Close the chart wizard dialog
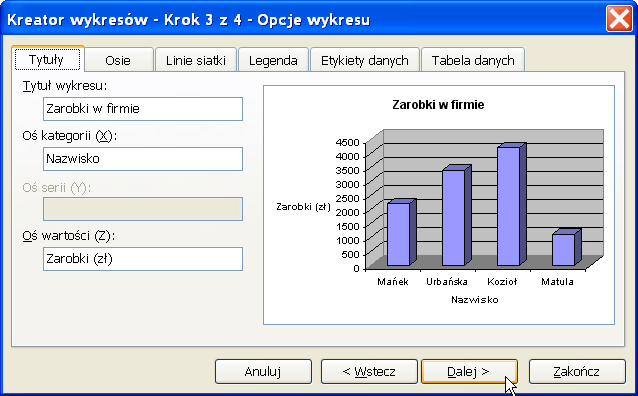This screenshot has height=396, width=638. 619,19
